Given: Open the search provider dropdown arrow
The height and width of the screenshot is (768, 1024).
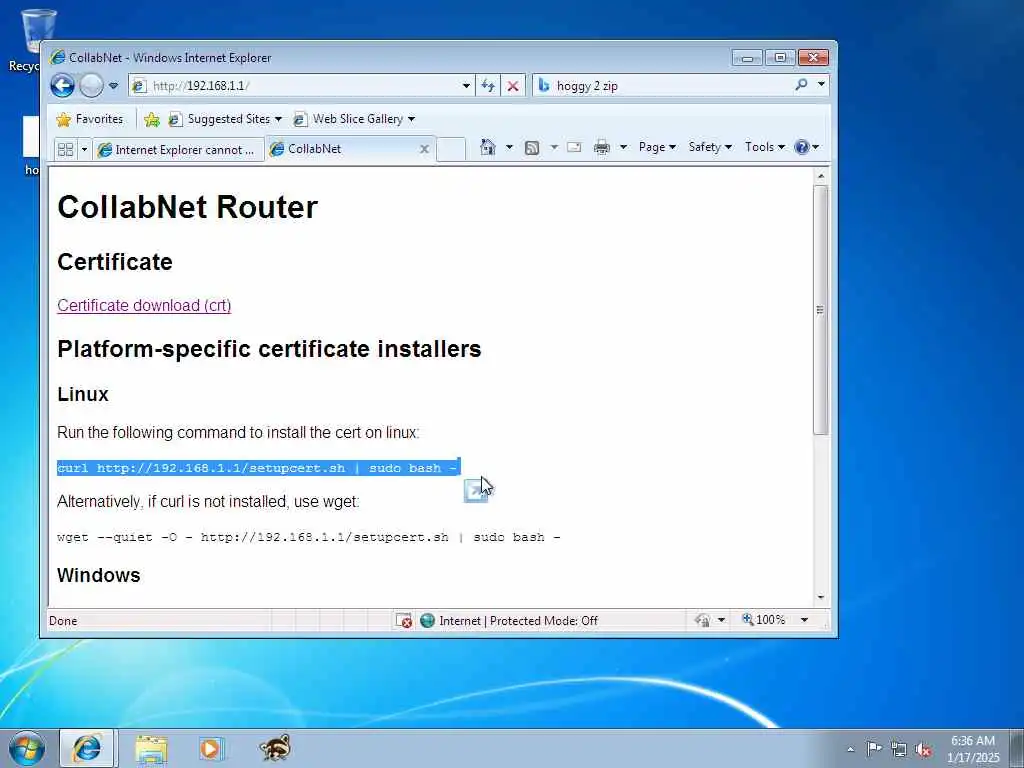Looking at the screenshot, I should point(822,85).
